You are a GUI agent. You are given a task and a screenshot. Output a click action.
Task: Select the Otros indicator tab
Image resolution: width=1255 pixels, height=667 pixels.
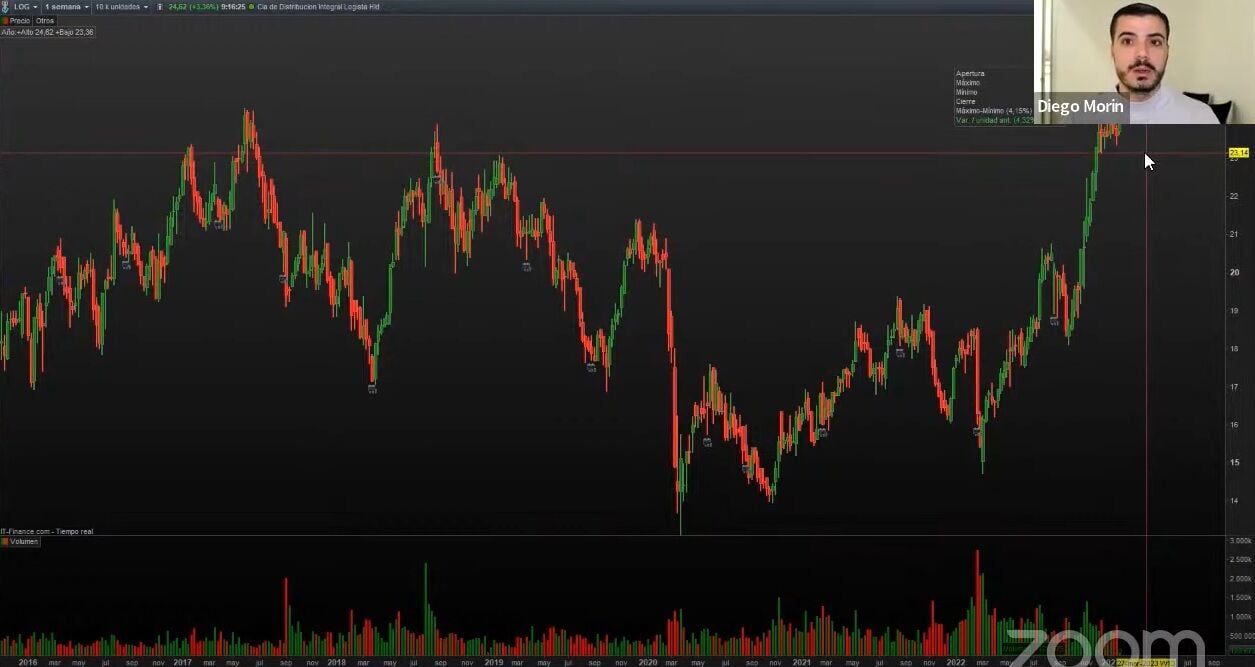45,20
